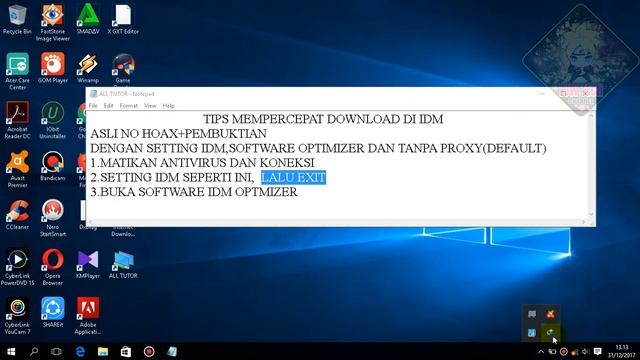
Task: Open the taskbar clock and date
Action: tap(621, 351)
